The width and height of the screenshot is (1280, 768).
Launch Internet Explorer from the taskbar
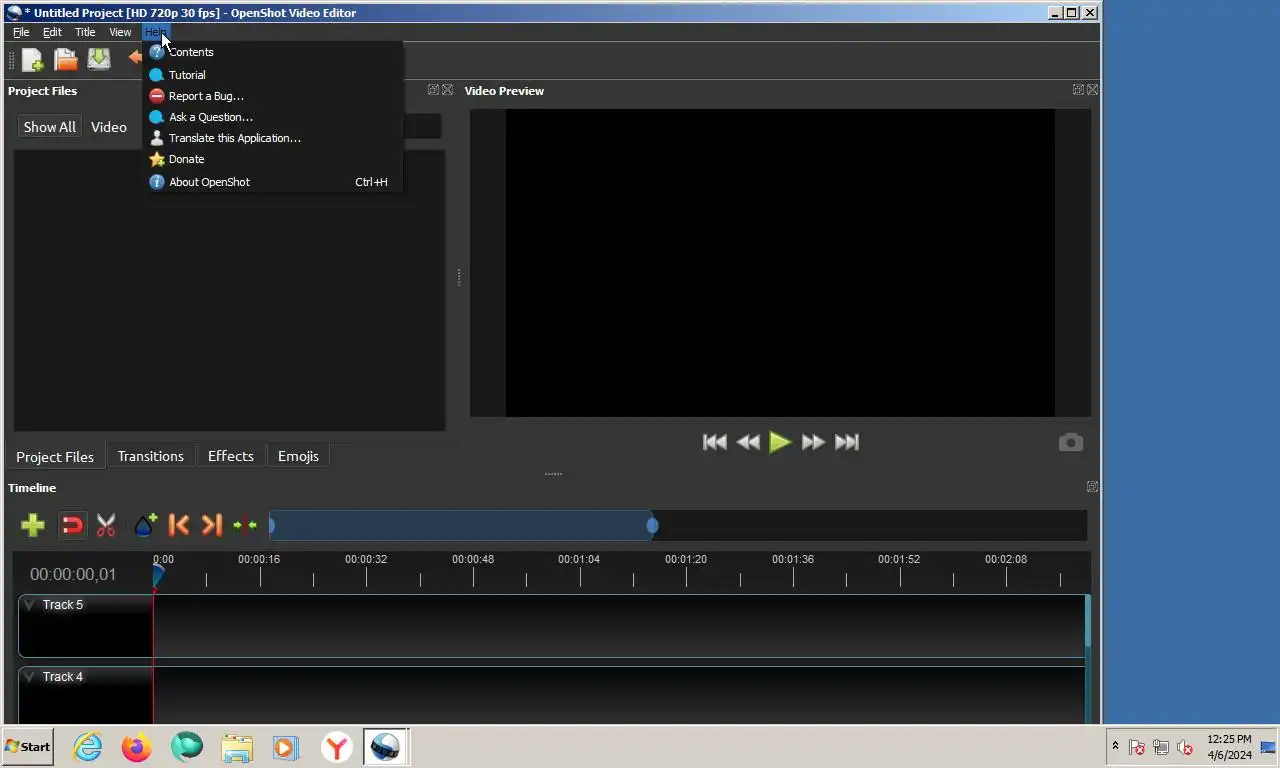coord(88,747)
